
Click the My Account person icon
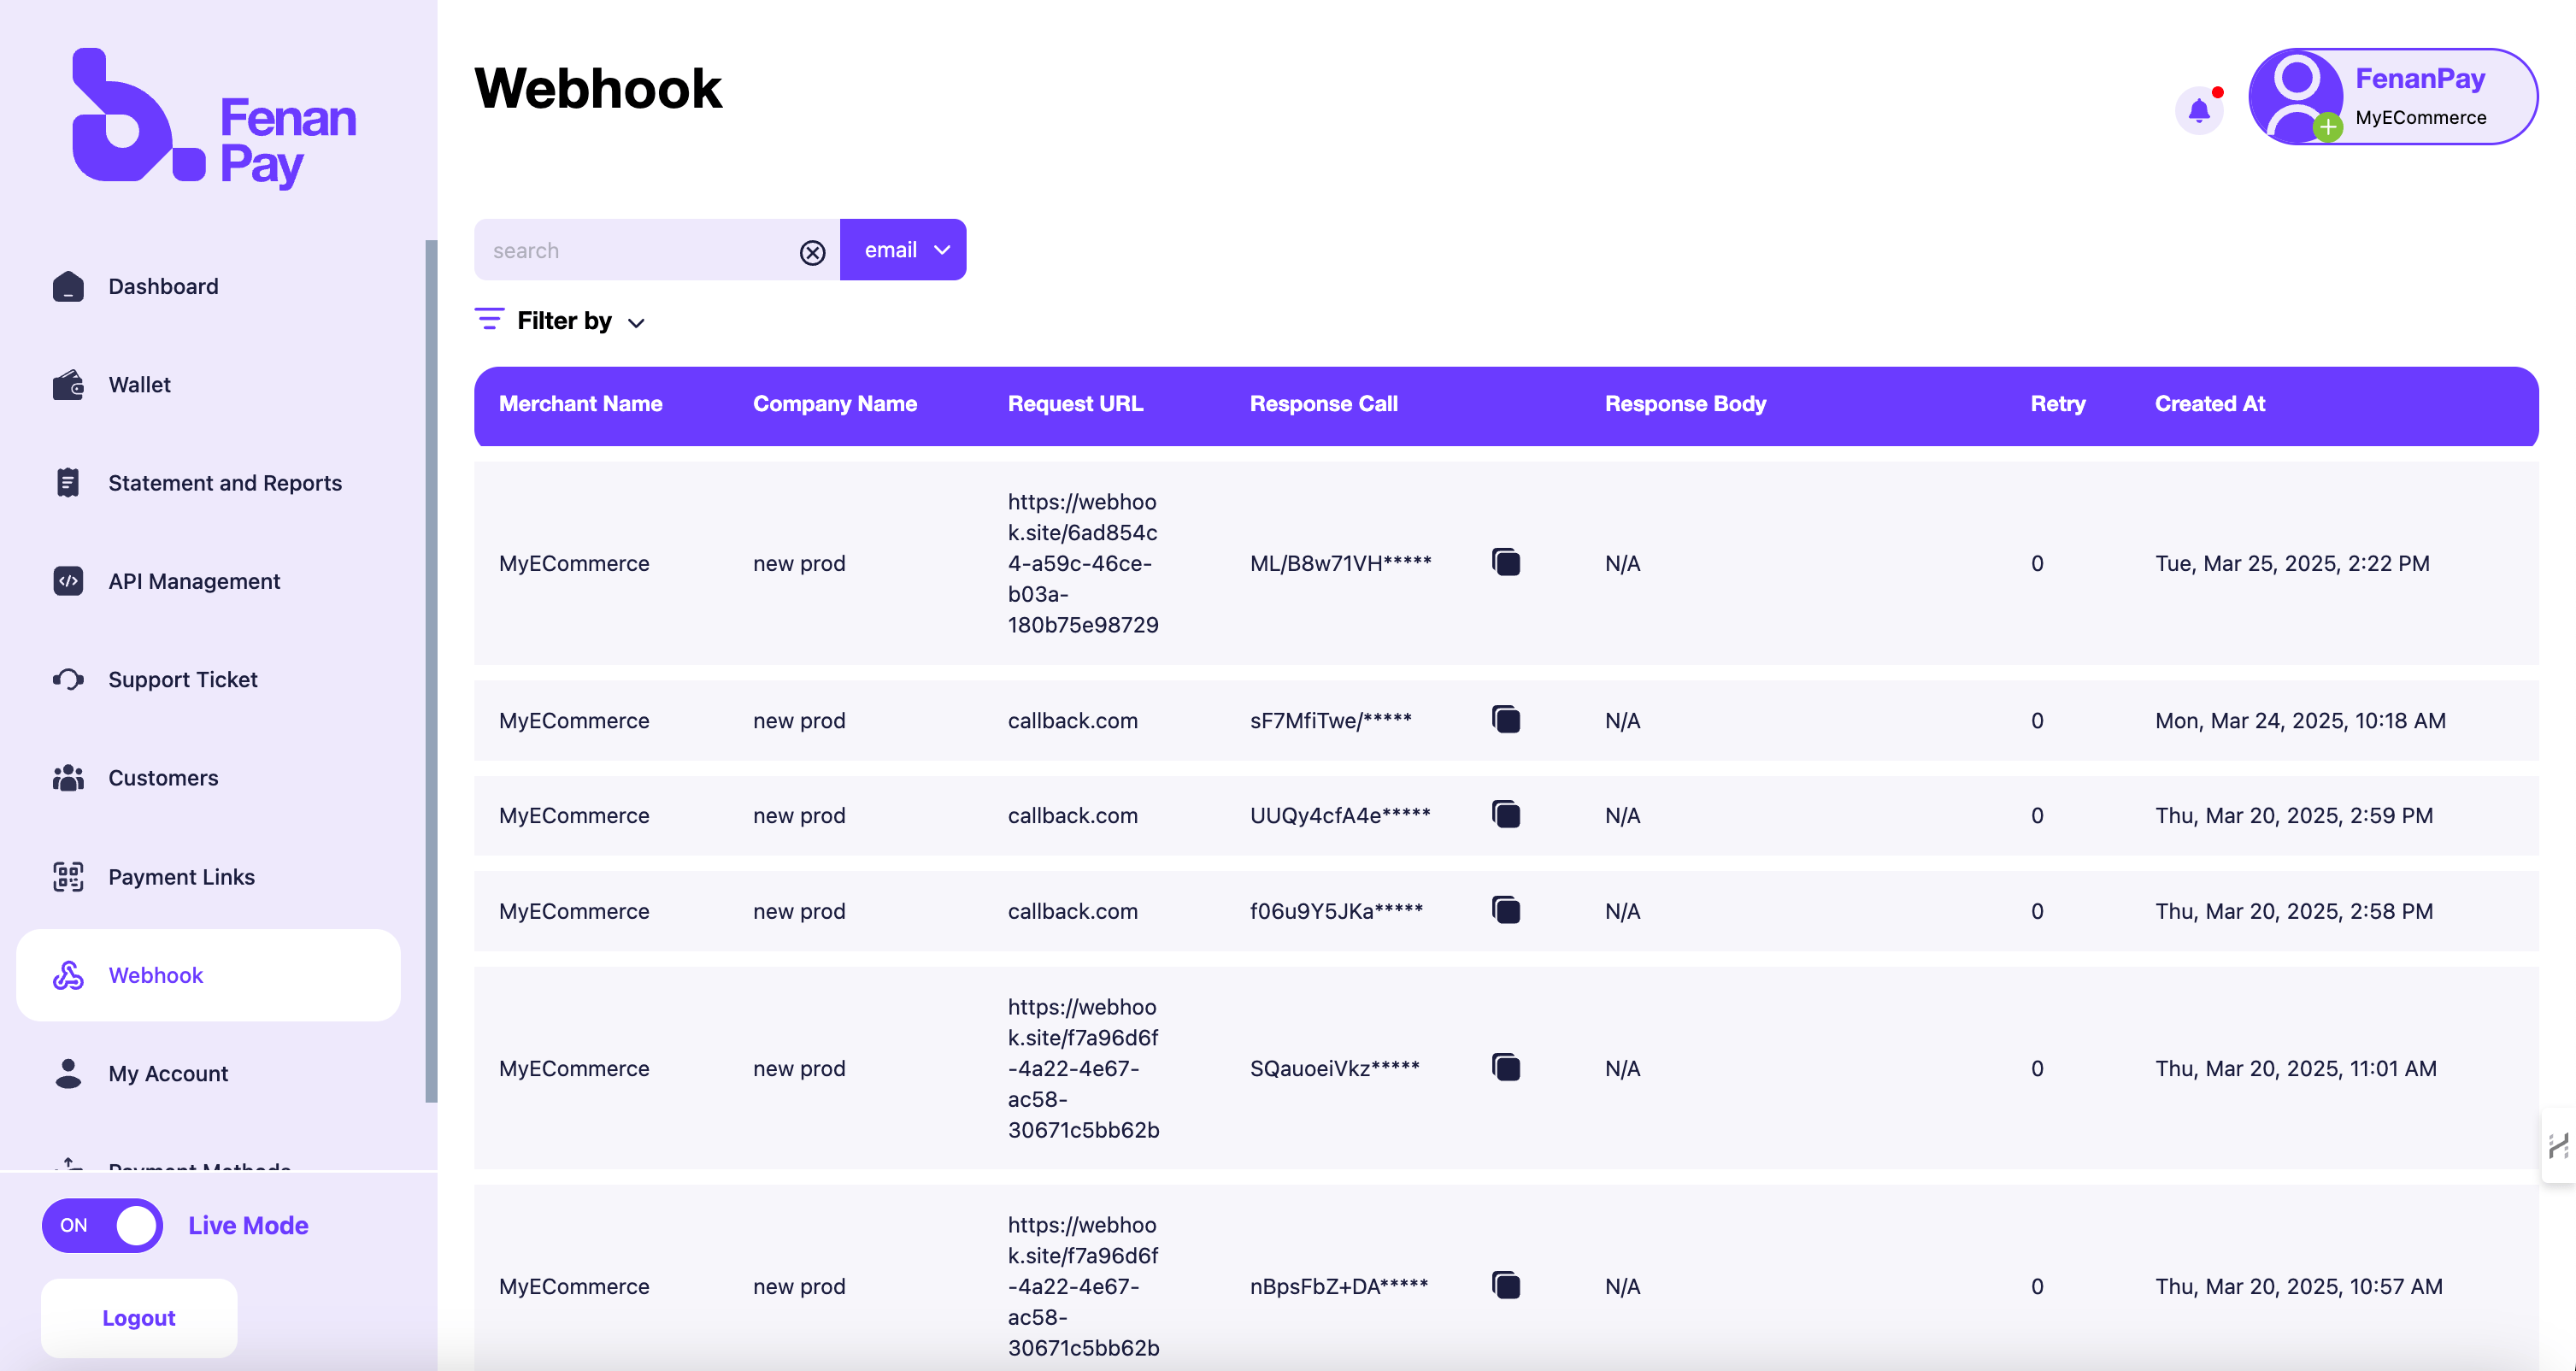[68, 1073]
